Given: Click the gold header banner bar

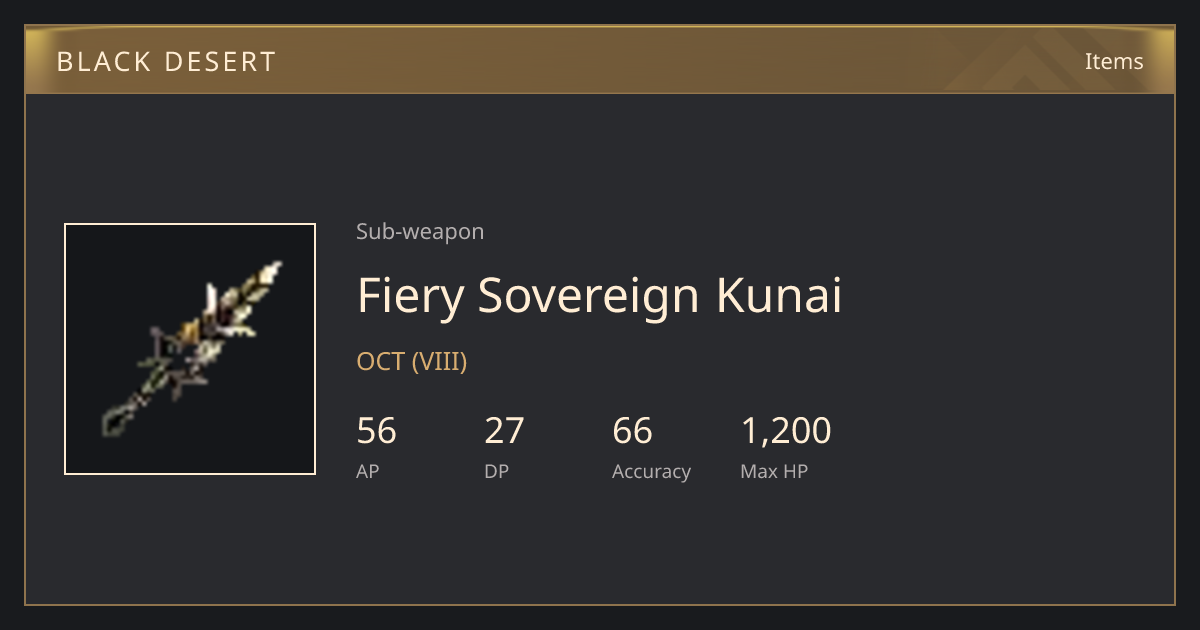Looking at the screenshot, I should 600,61.
